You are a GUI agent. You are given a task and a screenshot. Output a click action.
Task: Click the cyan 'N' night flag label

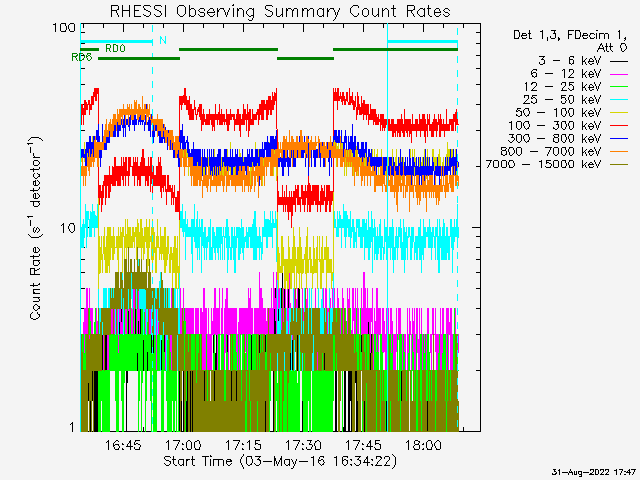coord(163,40)
